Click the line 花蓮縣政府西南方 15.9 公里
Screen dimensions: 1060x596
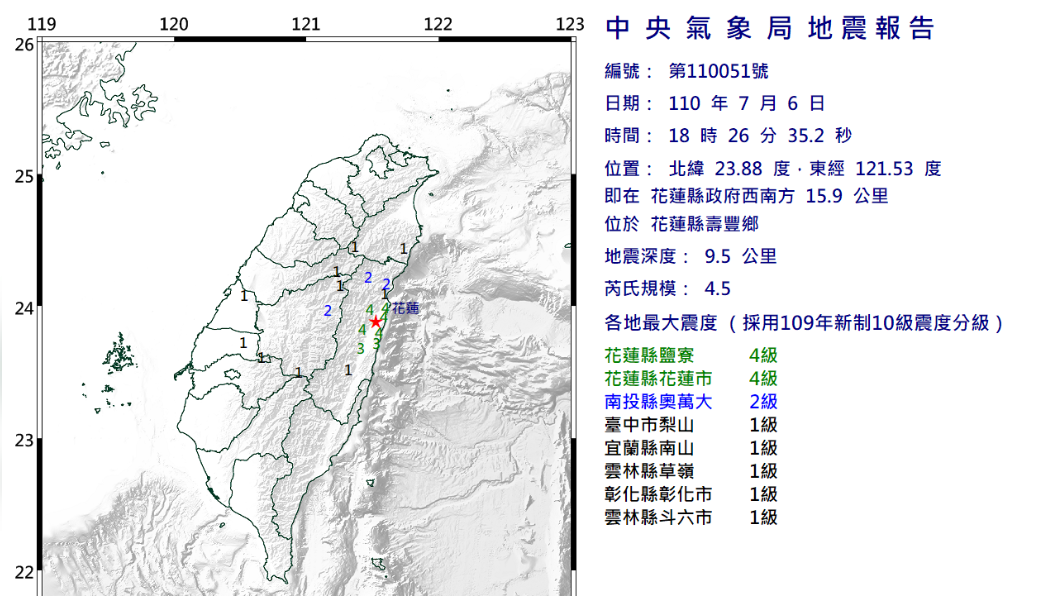point(769,196)
